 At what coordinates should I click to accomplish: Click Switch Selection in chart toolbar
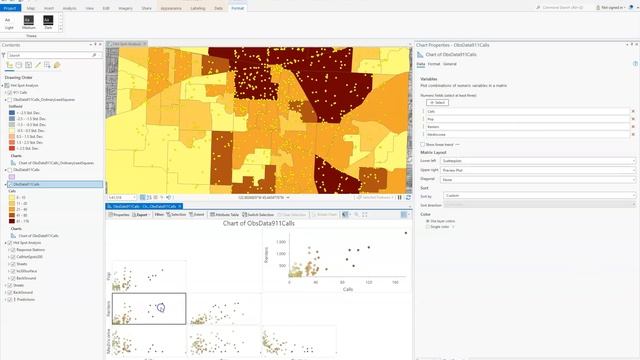pos(258,215)
